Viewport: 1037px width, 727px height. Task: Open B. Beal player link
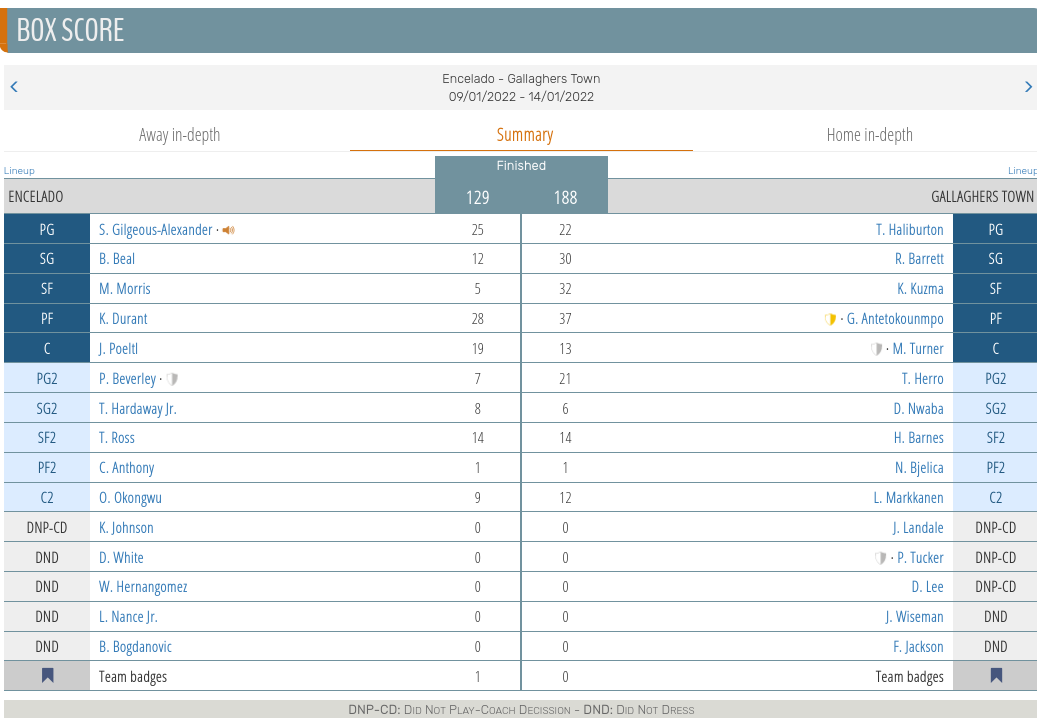(117, 259)
